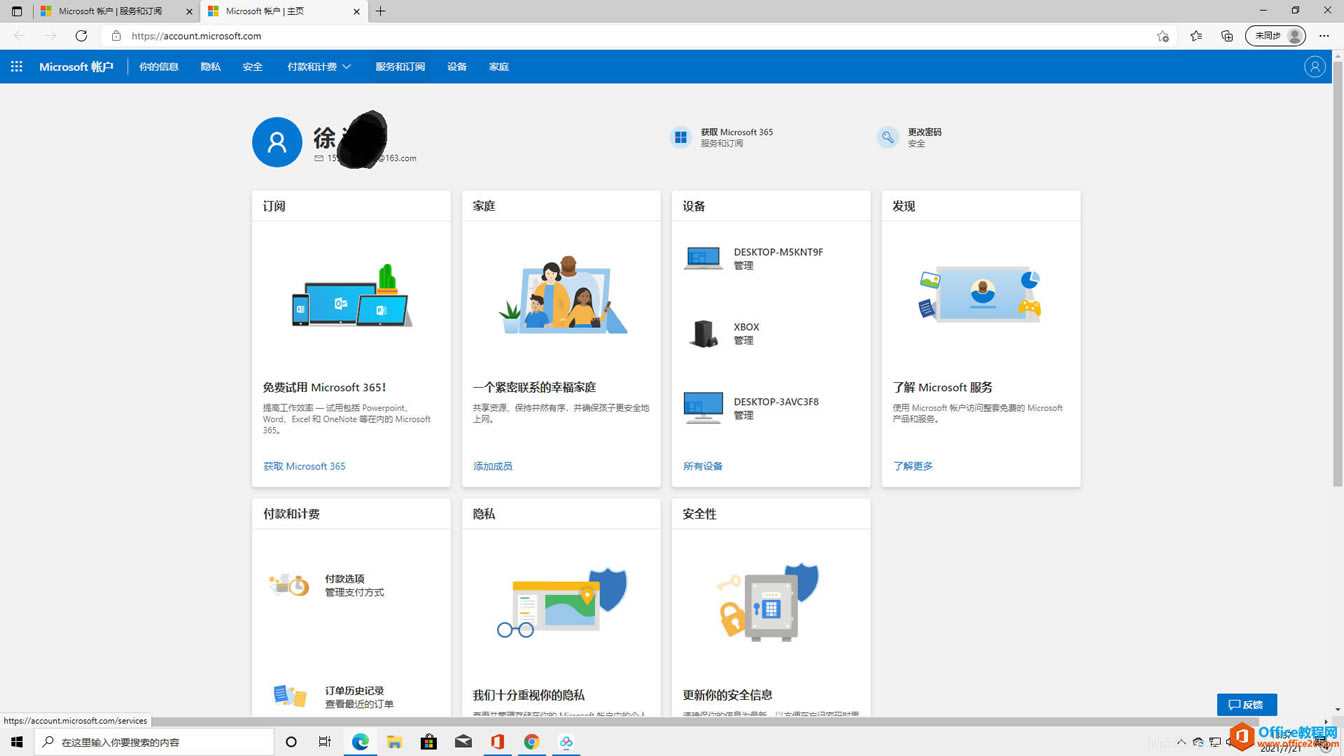Click the Microsoft 365 tile icon near the profile

point(681,138)
